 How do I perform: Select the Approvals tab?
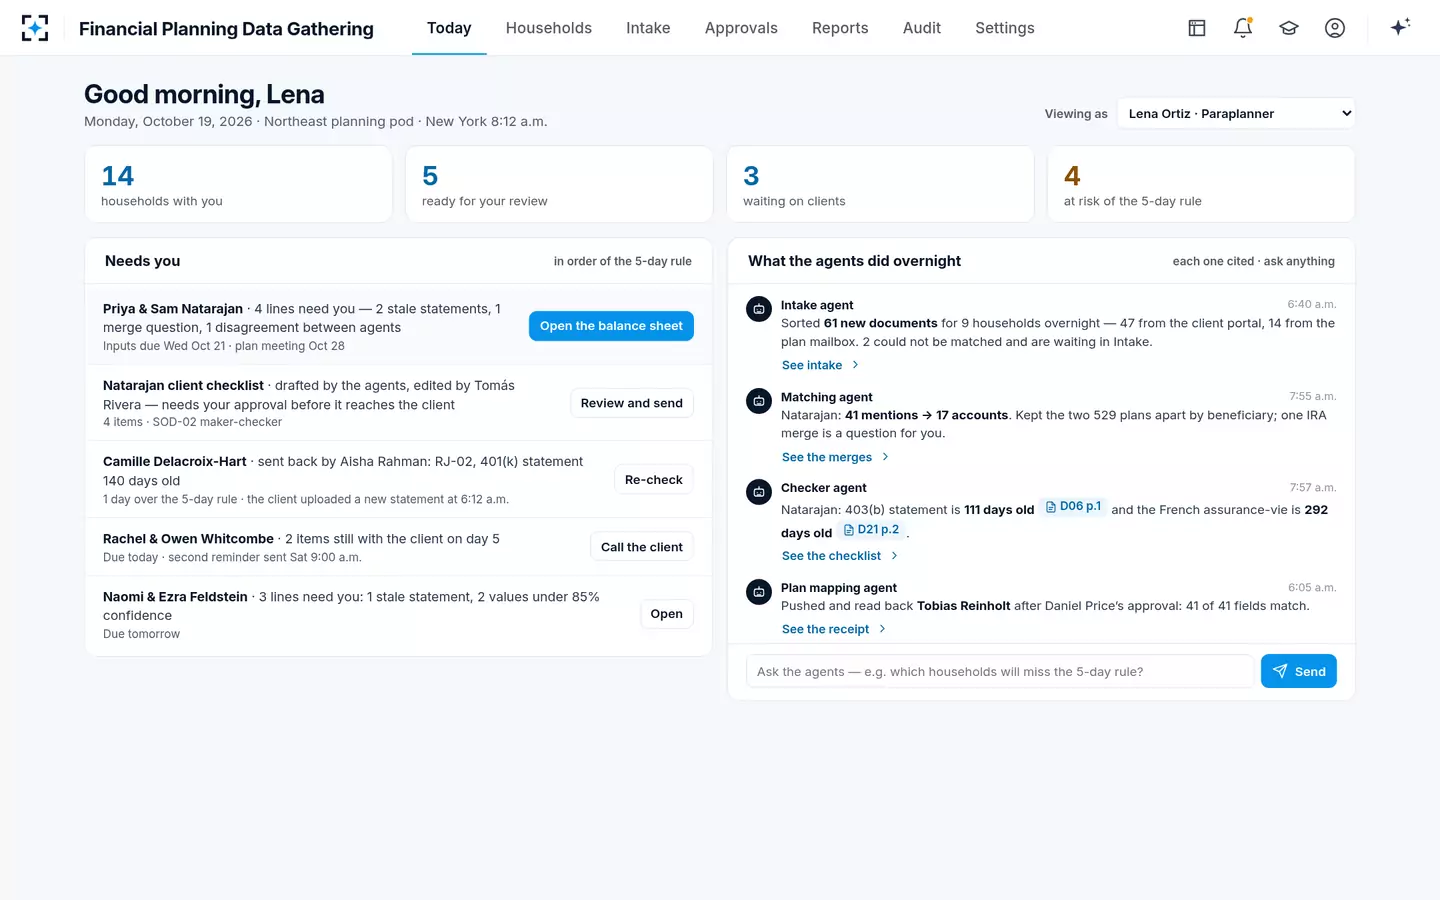tap(741, 28)
